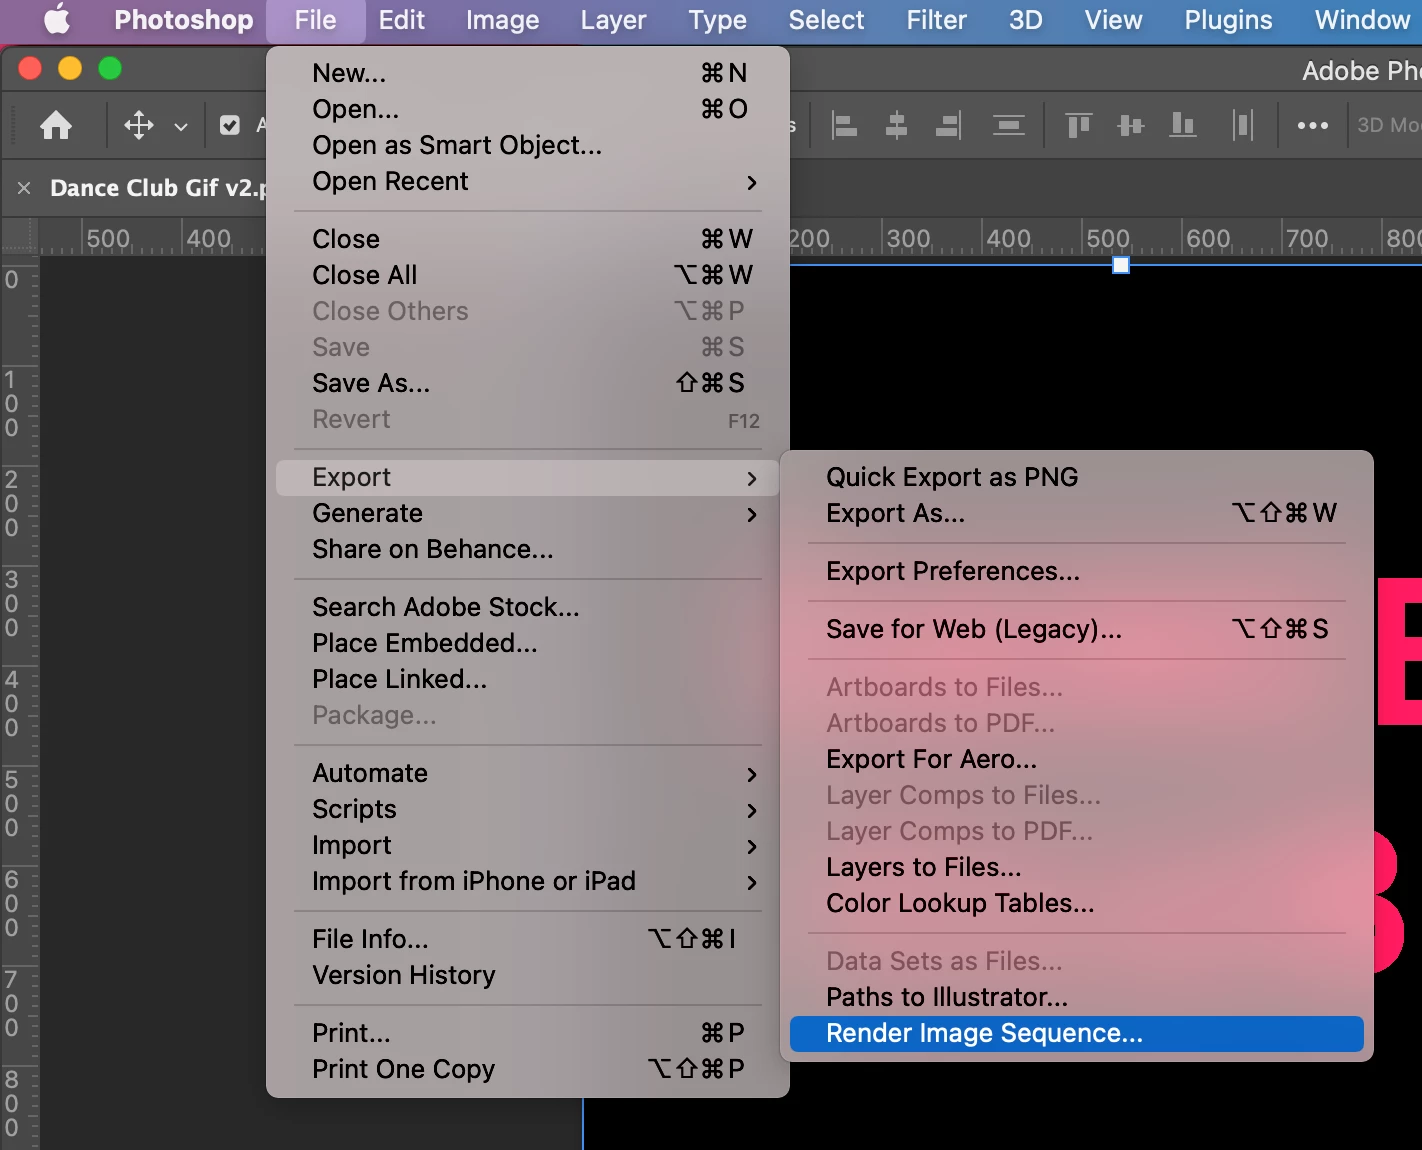Open the Layer menu
Viewport: 1422px width, 1150px height.
point(613,20)
